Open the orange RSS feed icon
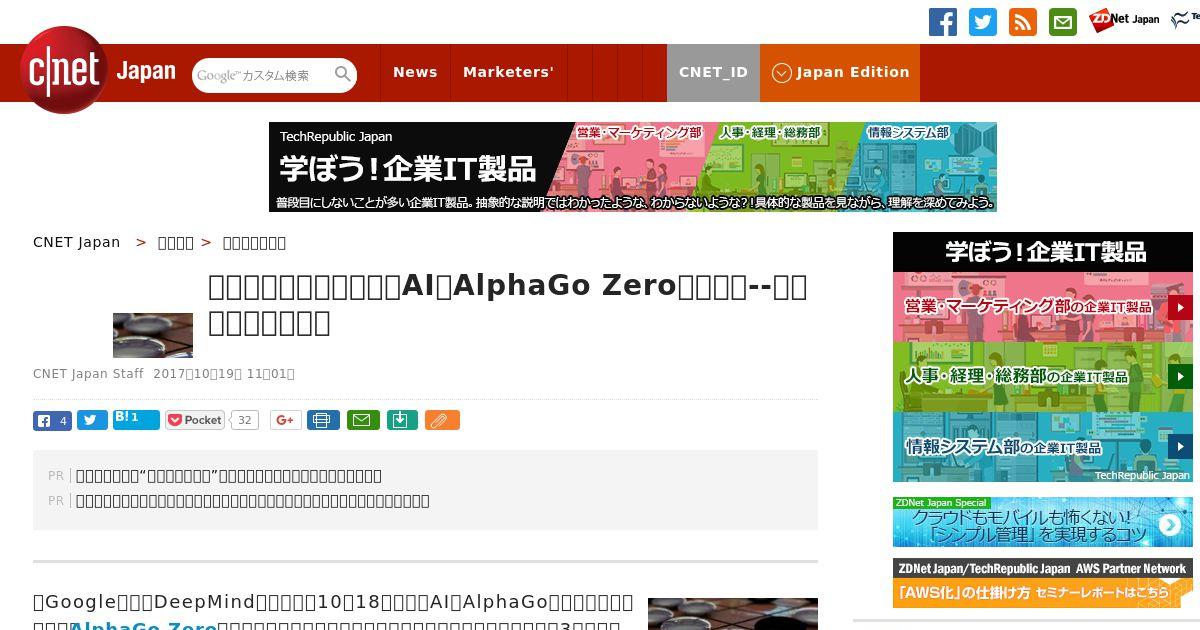Viewport: 1200px width, 630px height. [1023, 22]
